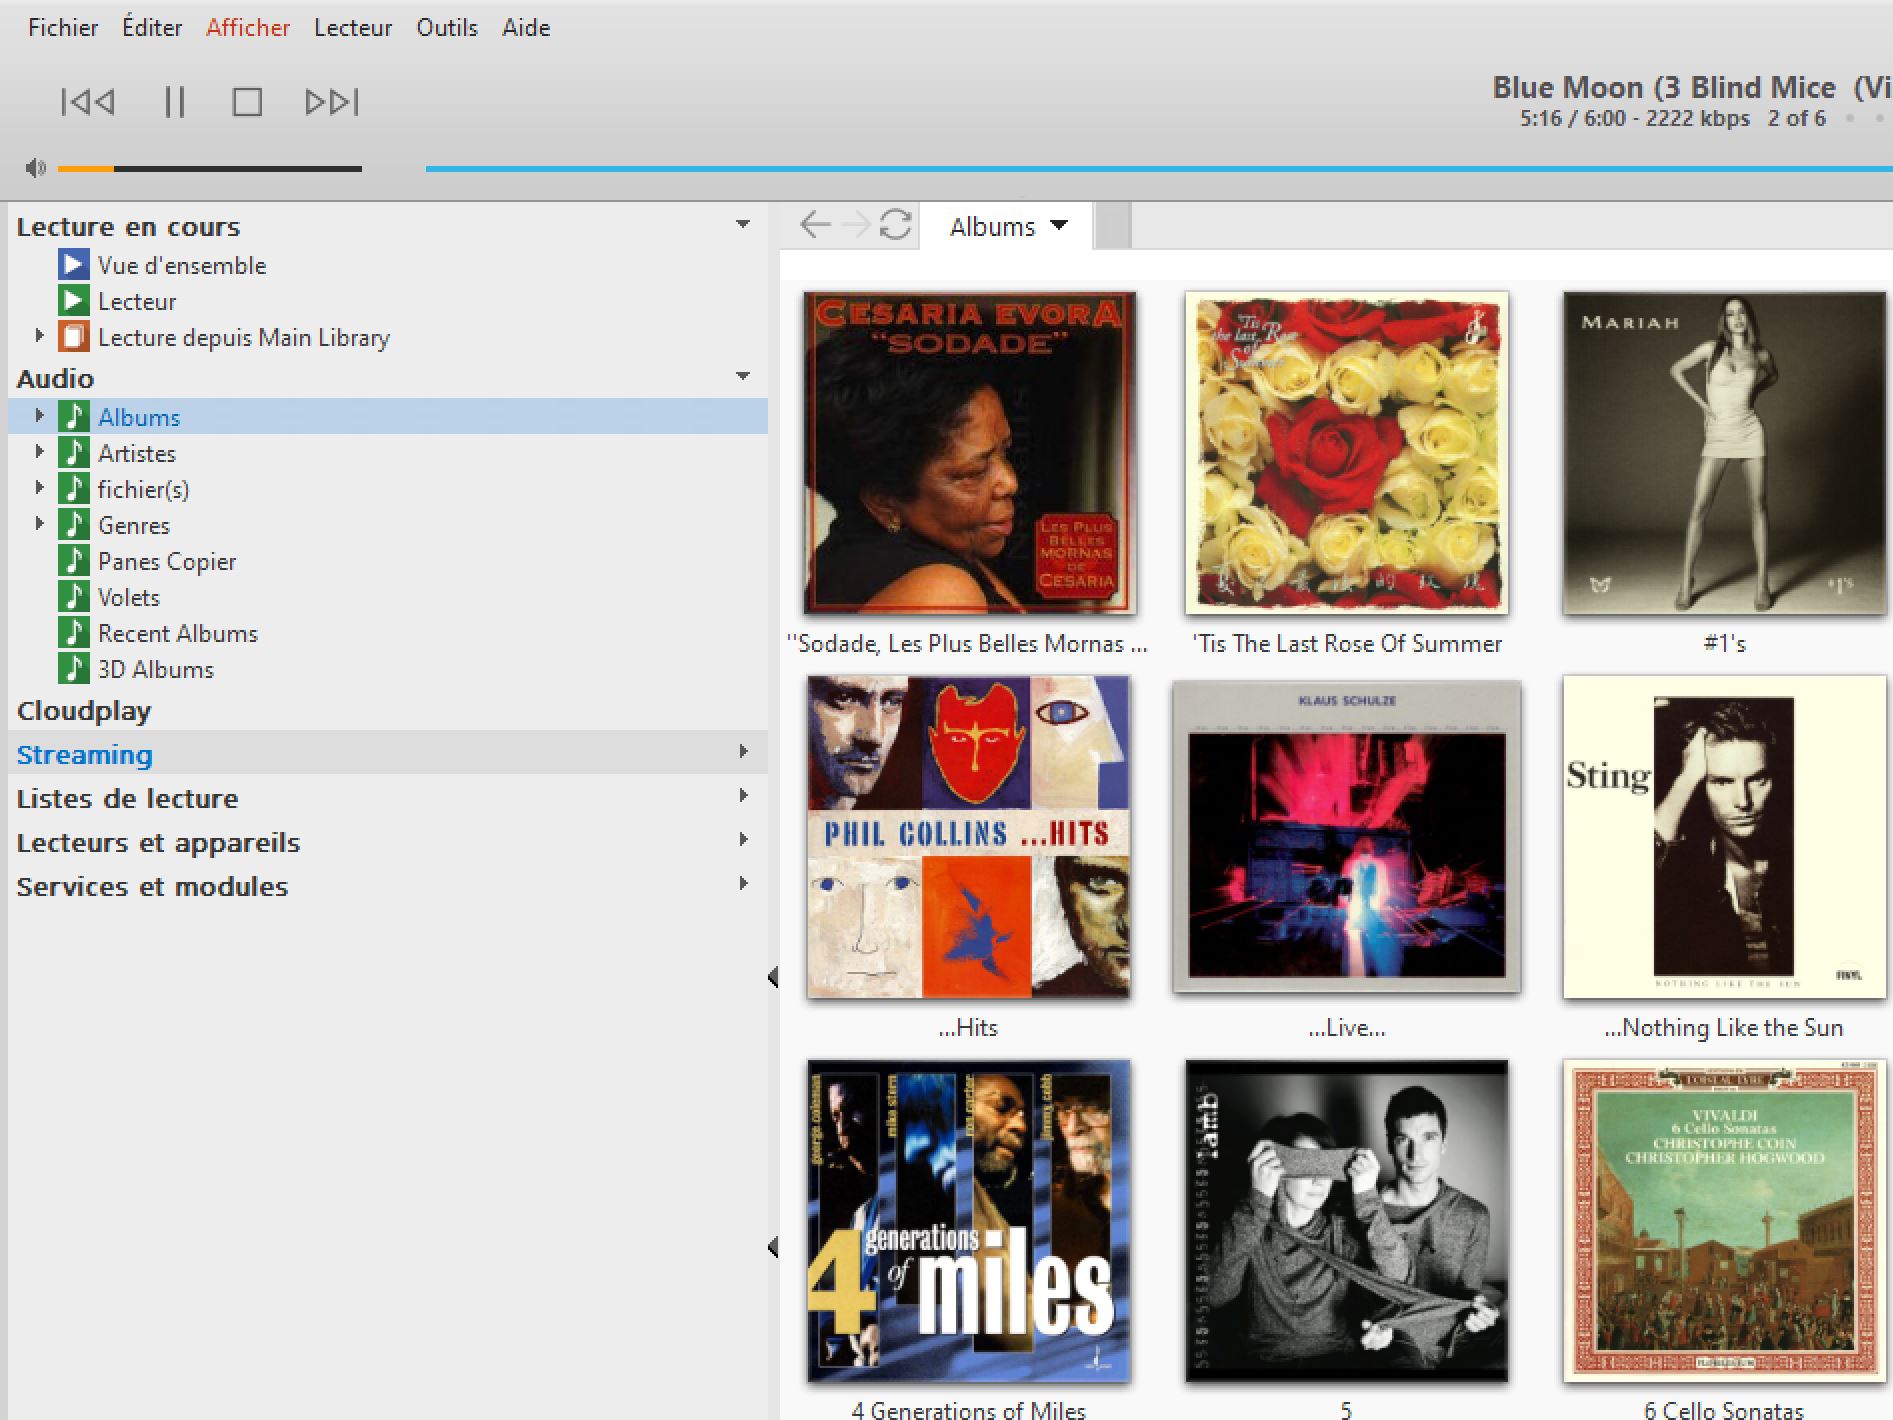Open the Outils menu
The image size is (1893, 1420).
(x=446, y=28)
